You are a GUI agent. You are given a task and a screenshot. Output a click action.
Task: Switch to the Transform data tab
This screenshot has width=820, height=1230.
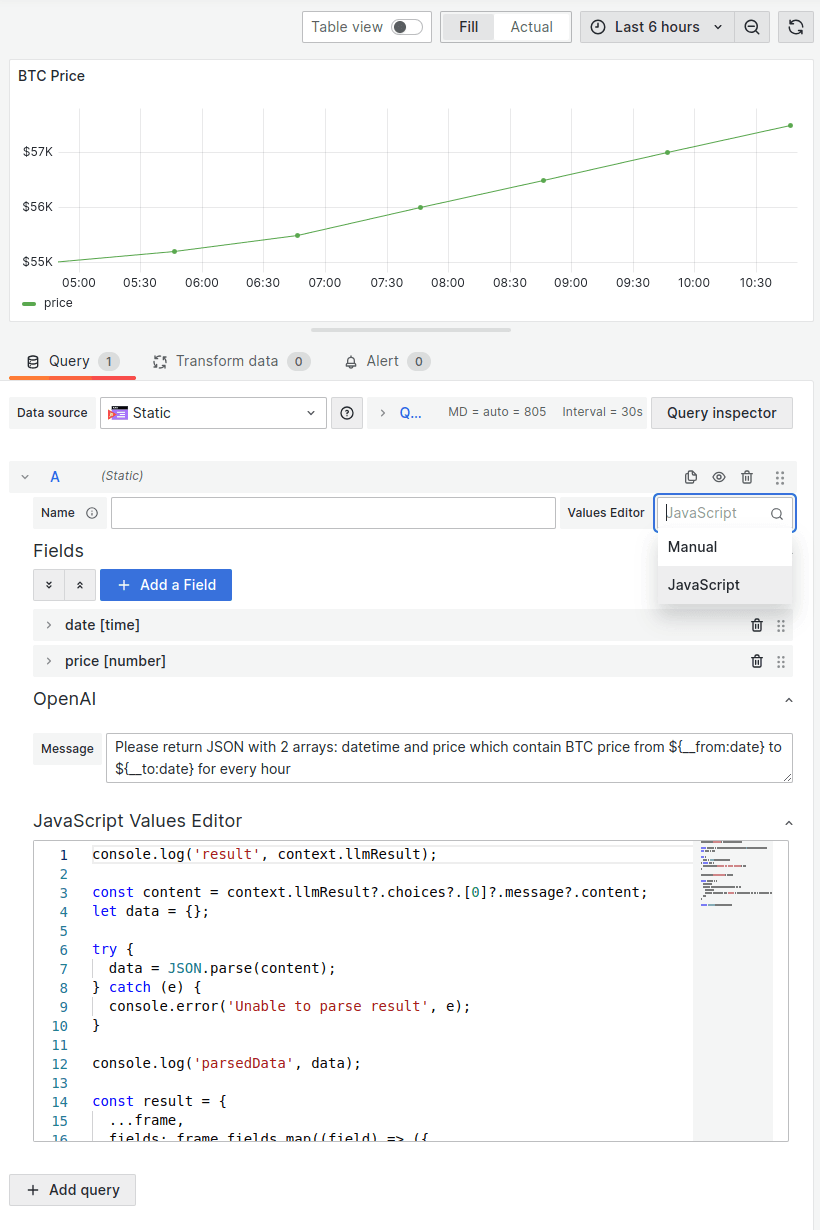click(x=231, y=361)
